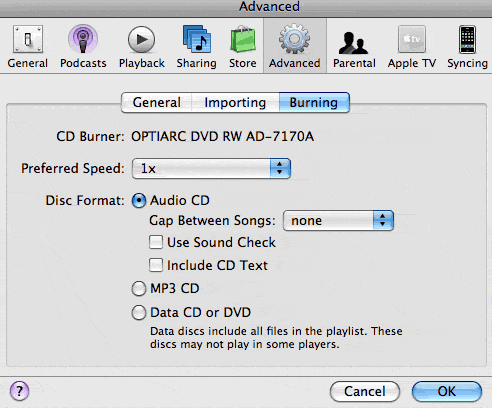Select the Audio CD disc format
The width and height of the screenshot is (492, 408).
tap(139, 201)
